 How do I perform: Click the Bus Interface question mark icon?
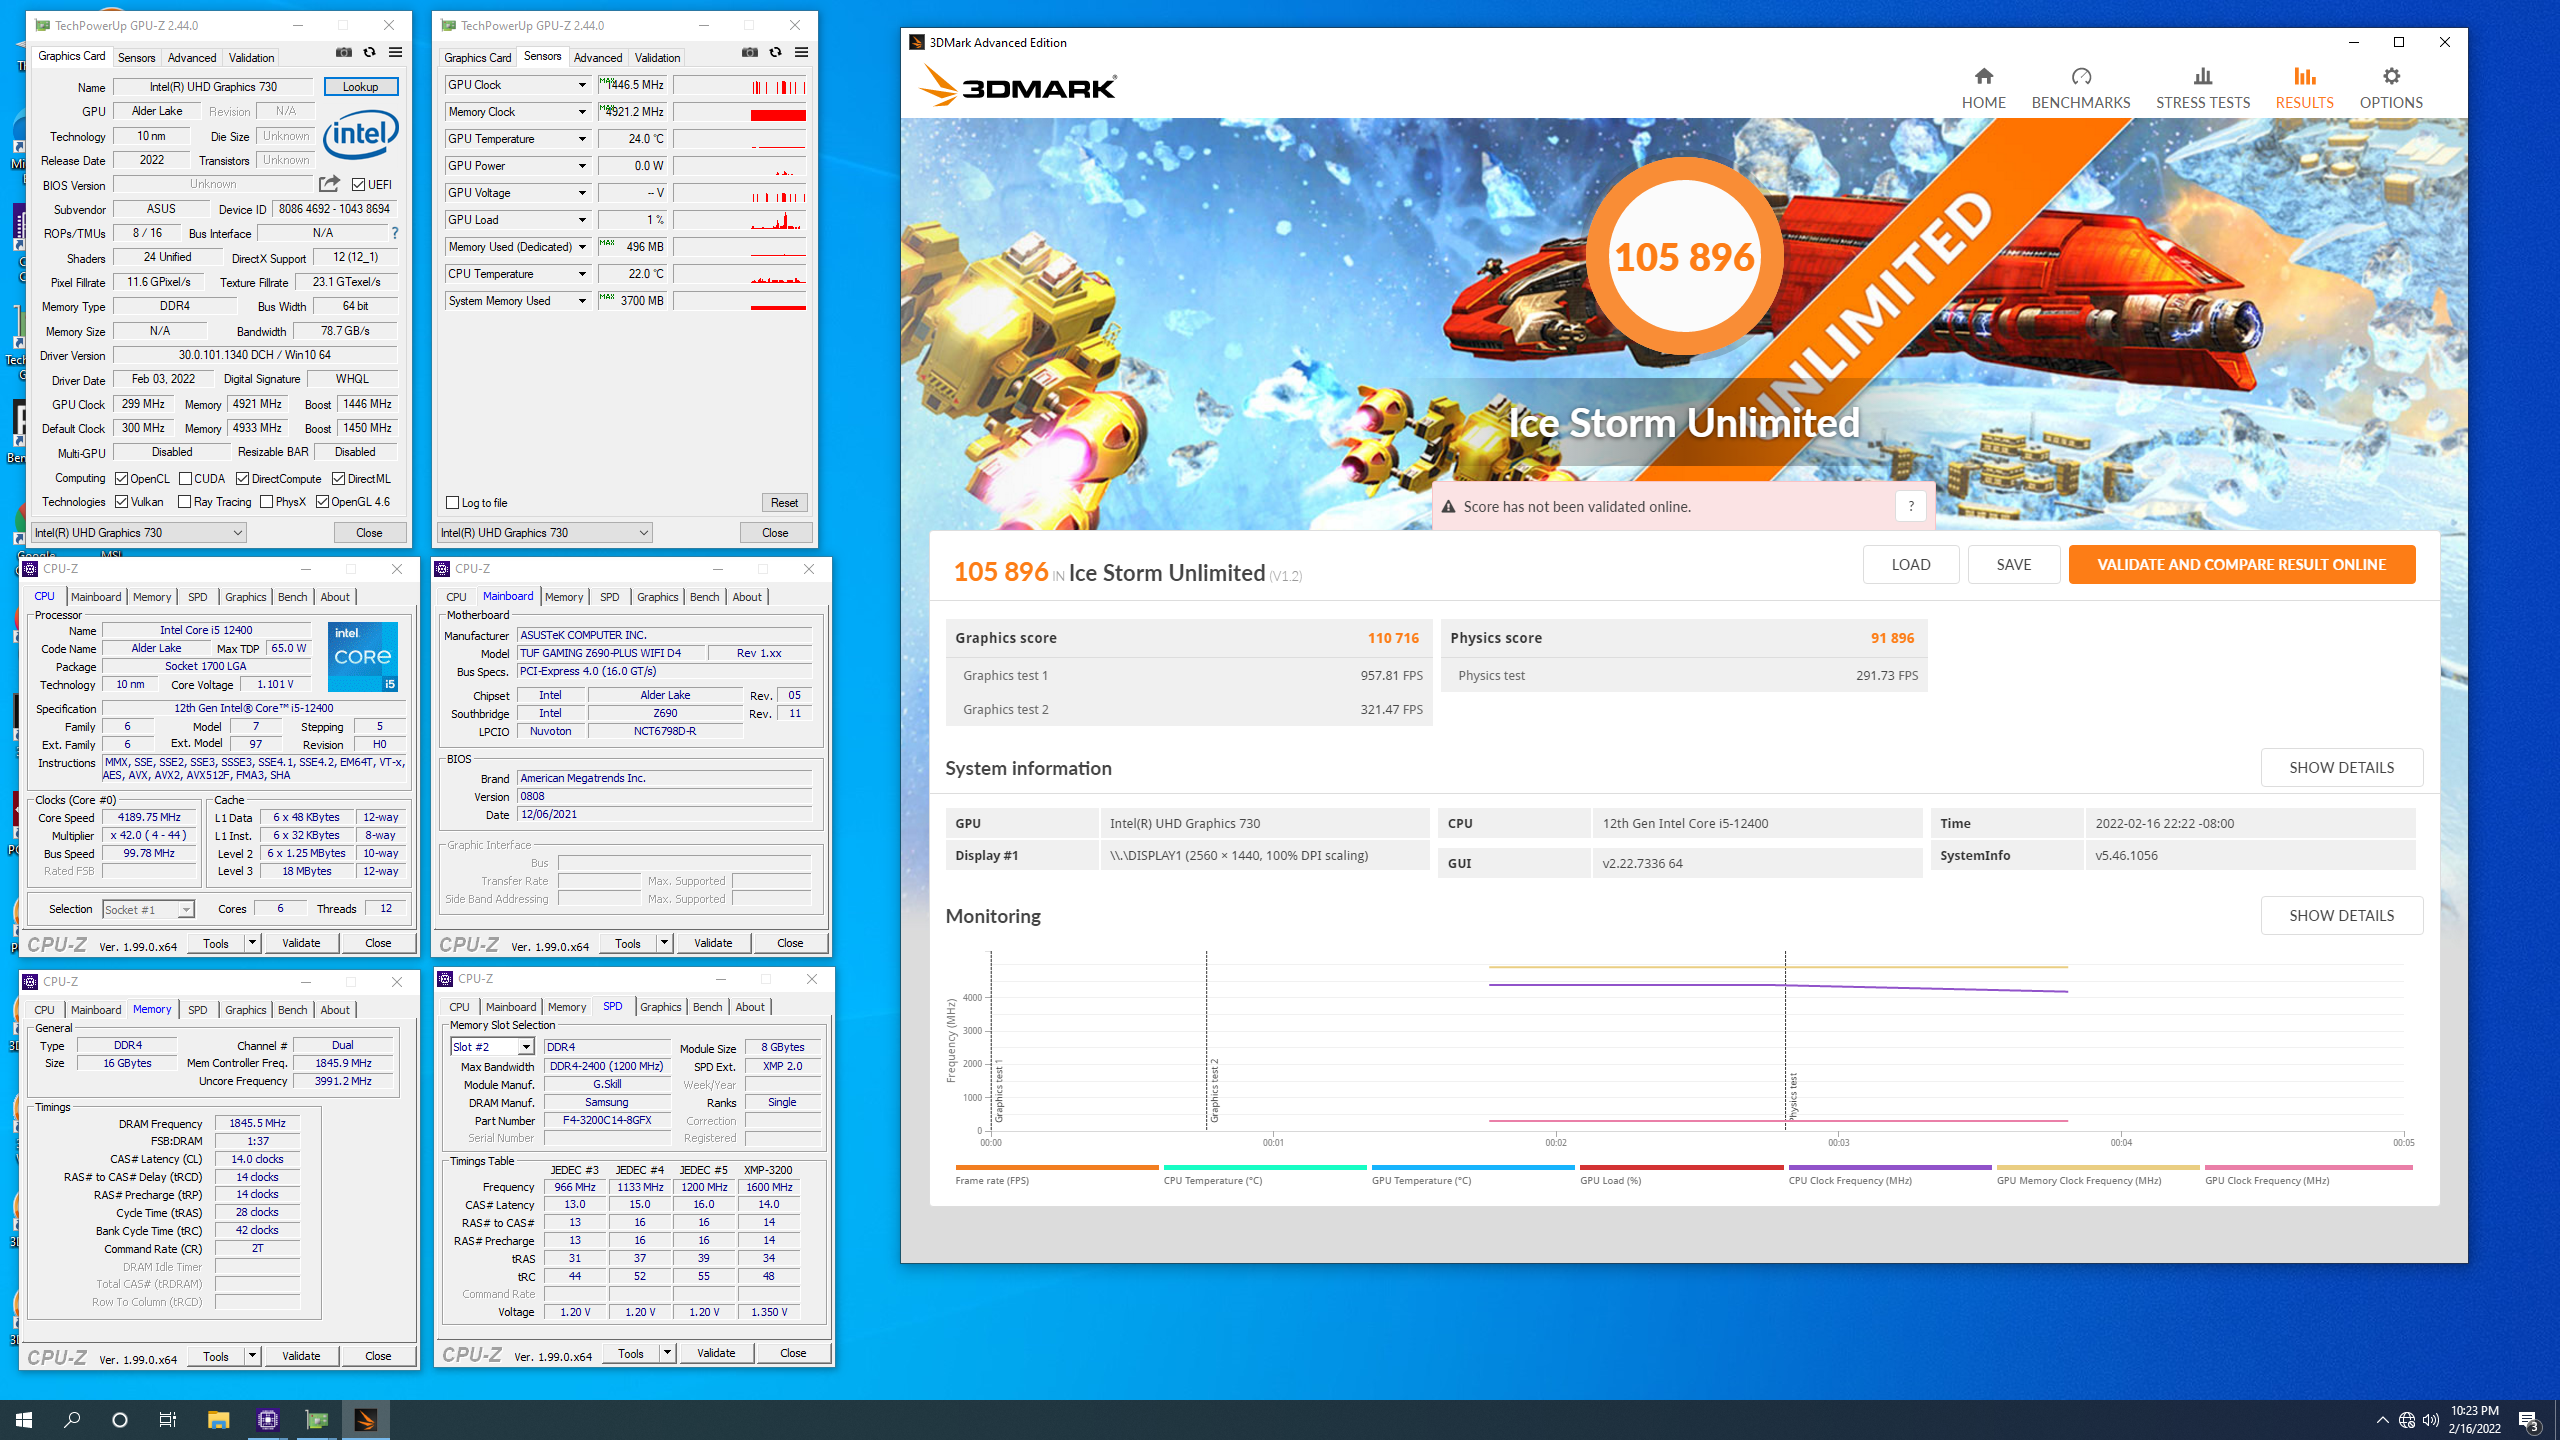[395, 233]
